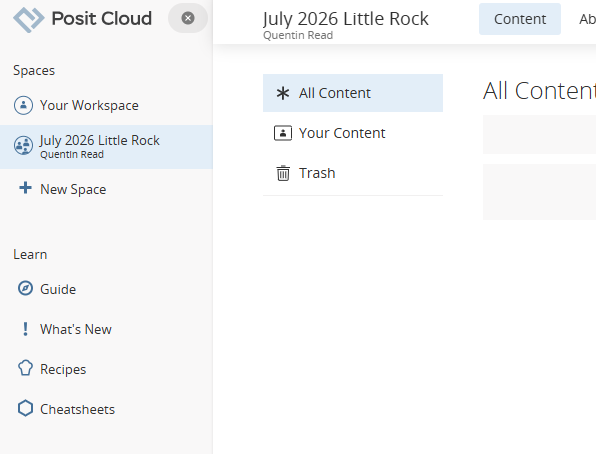Click the plus icon for New Space
Screen dimensions: 596x454
tap(25, 188)
